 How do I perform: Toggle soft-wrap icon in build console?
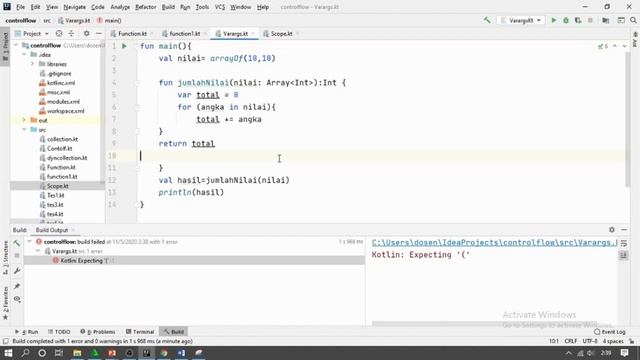tap(624, 243)
